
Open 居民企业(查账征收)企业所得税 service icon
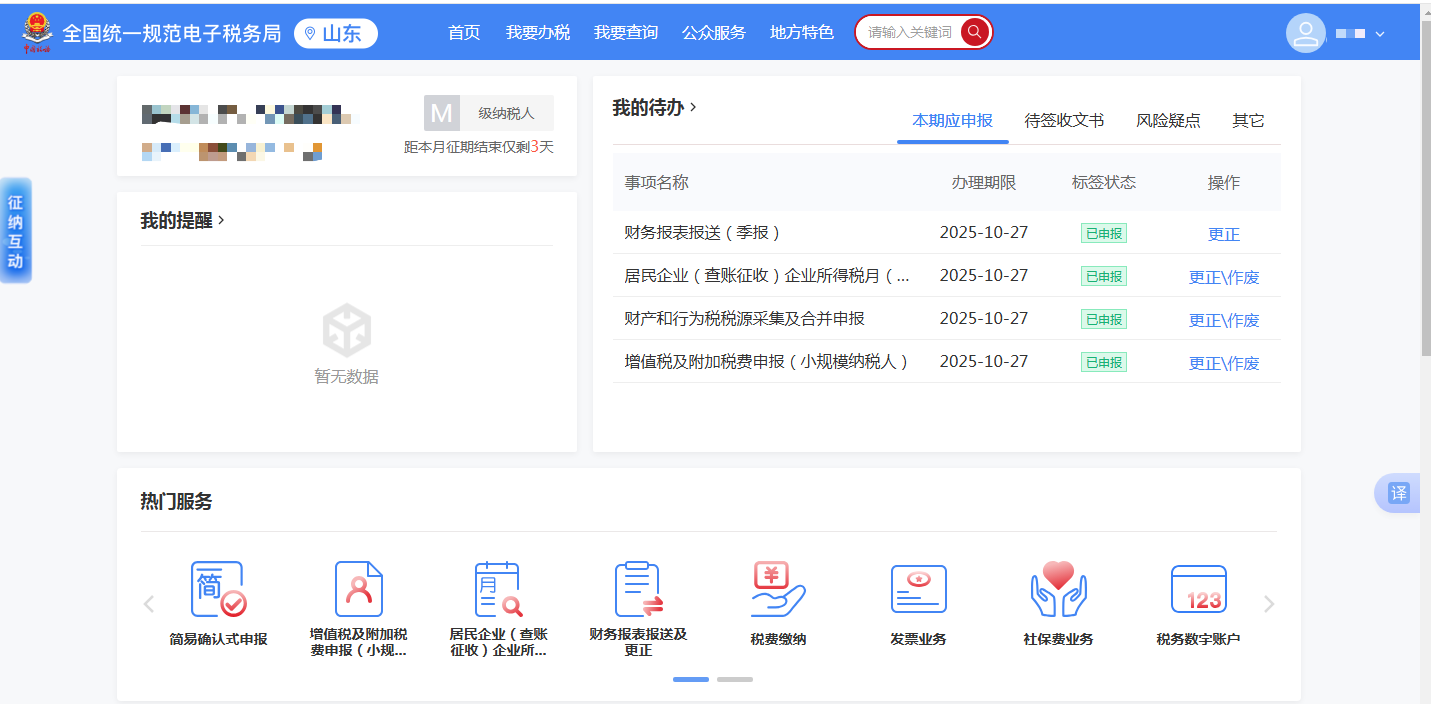coord(498,590)
